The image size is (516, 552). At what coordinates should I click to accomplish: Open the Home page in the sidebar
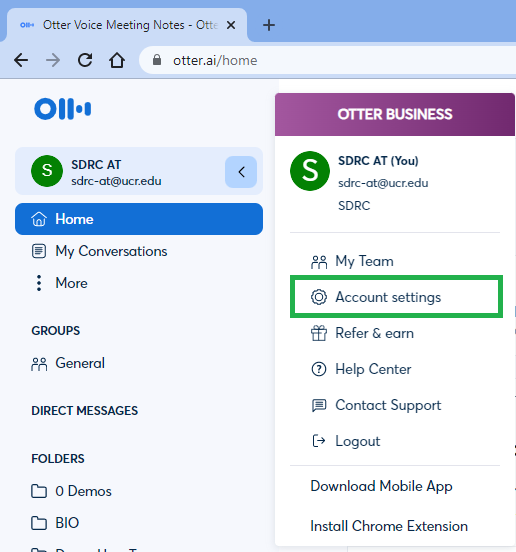tap(139, 219)
